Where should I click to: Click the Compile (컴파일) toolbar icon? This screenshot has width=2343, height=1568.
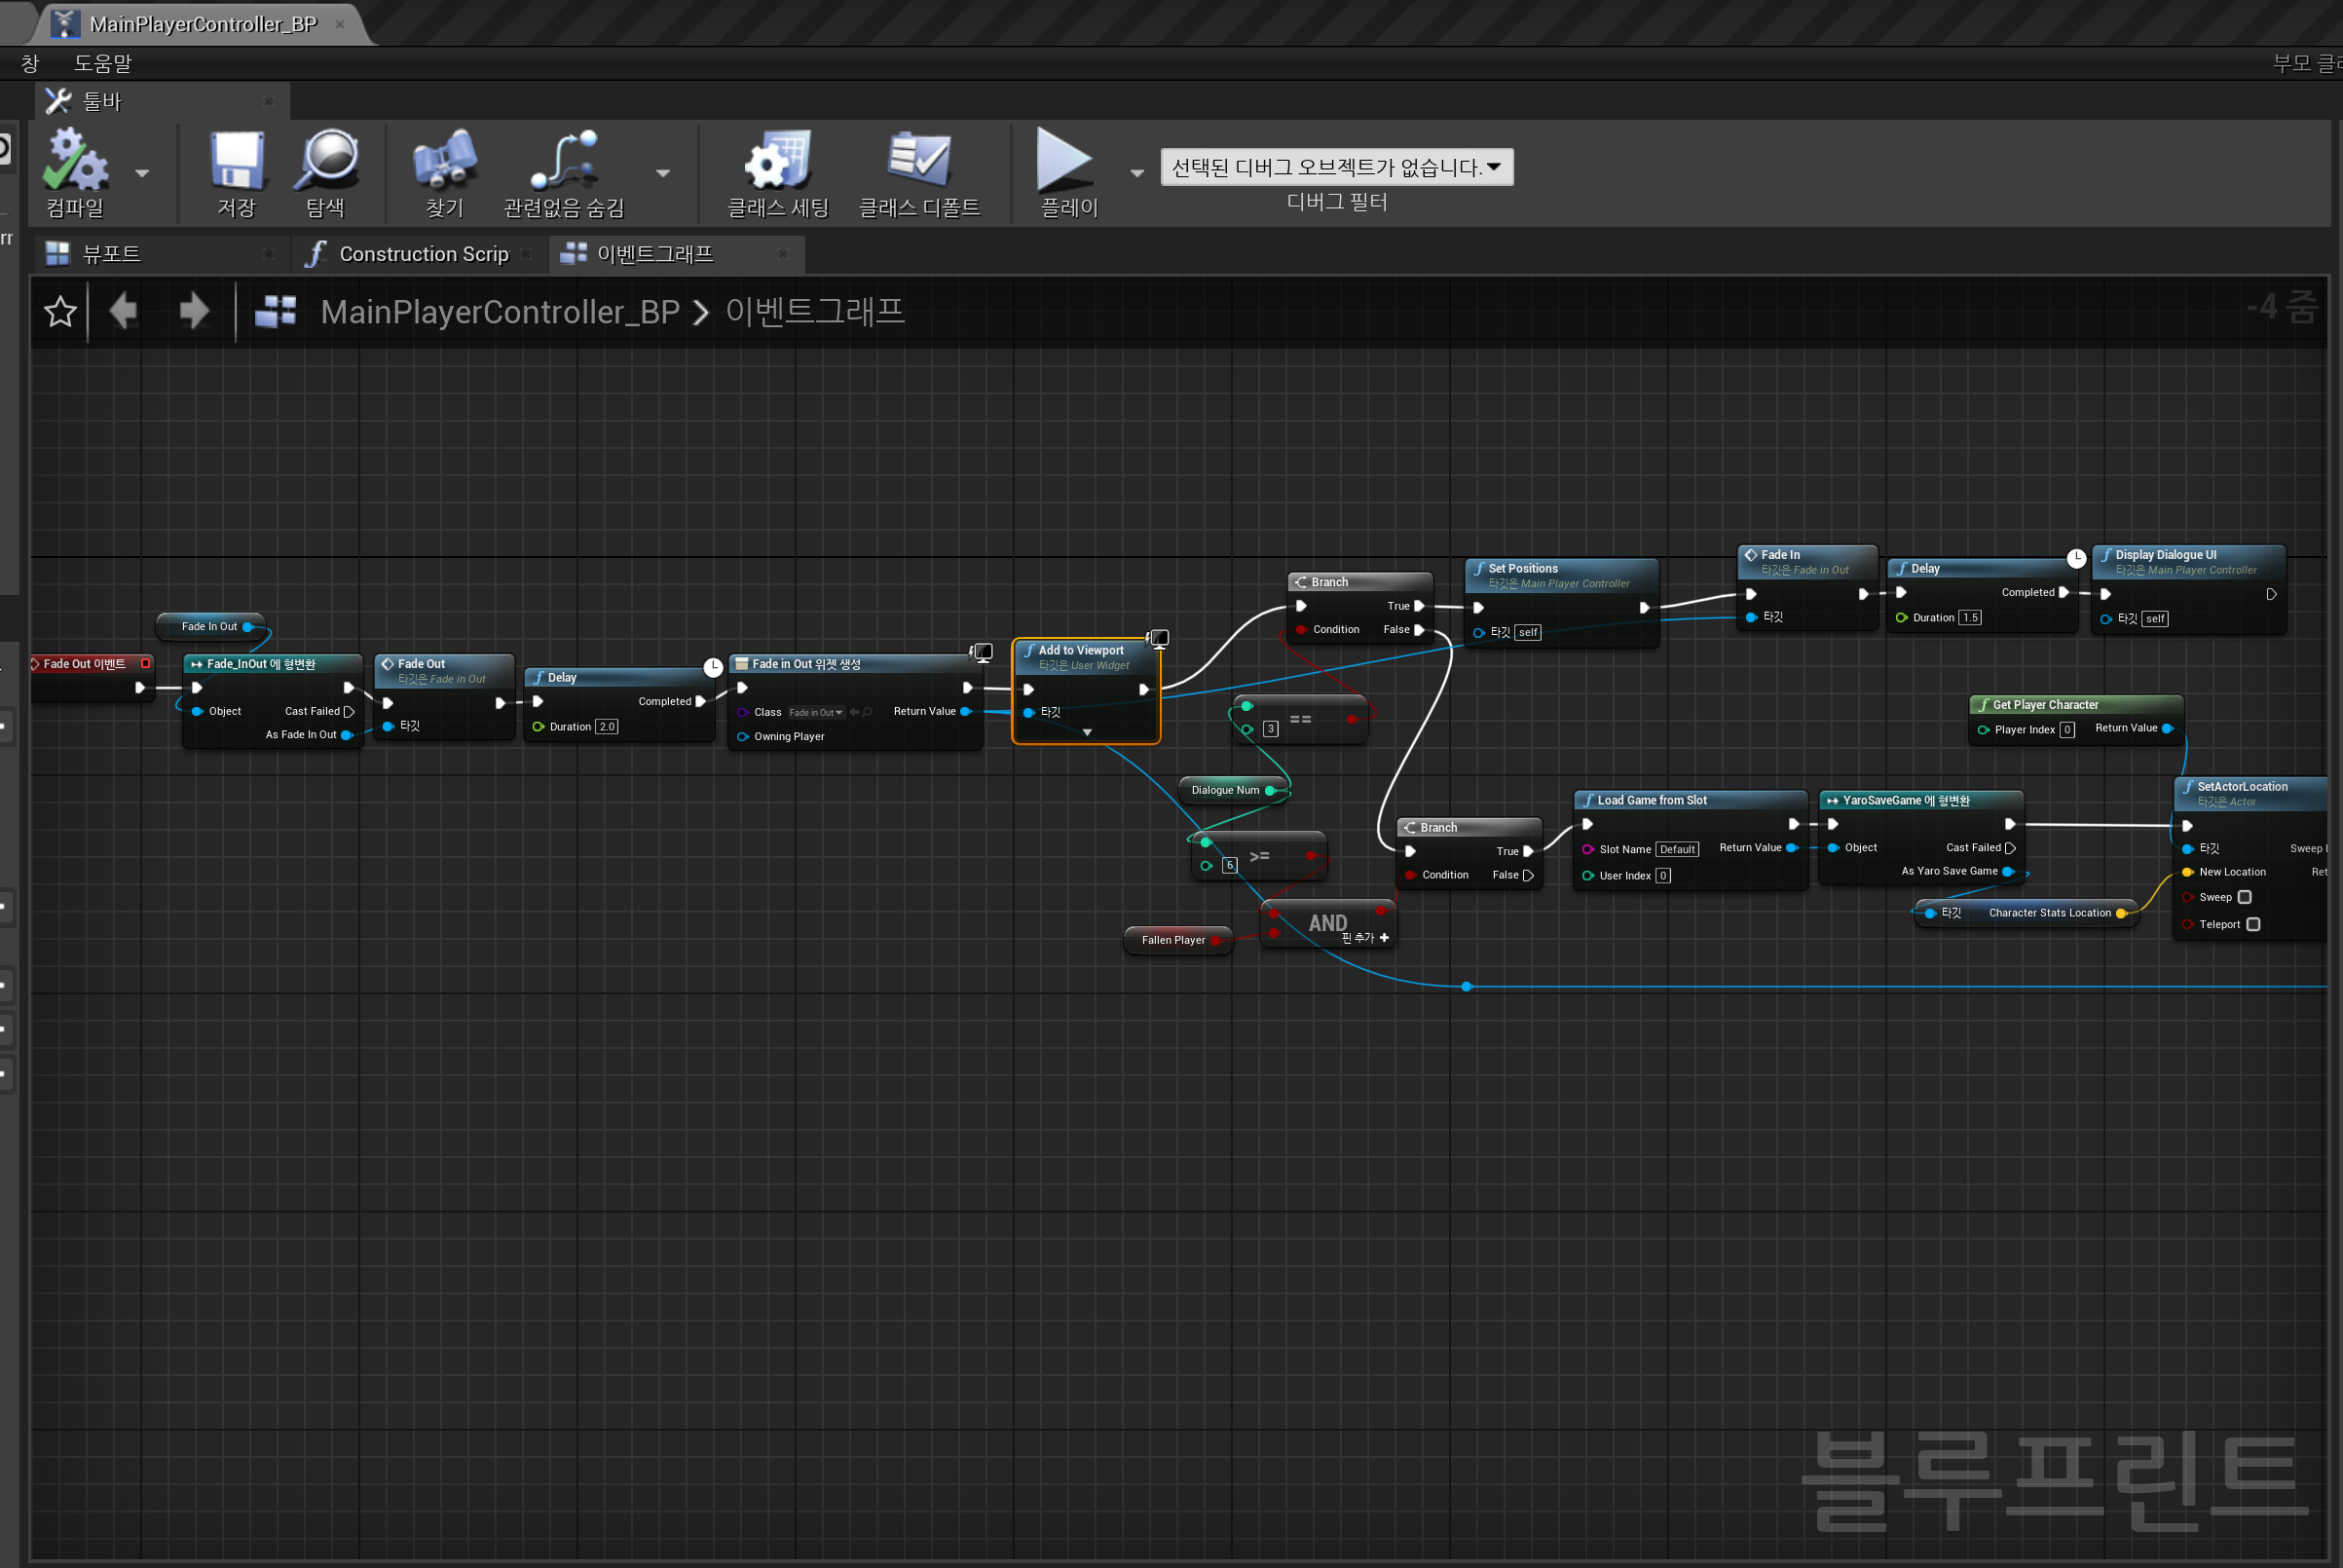pos(75,161)
